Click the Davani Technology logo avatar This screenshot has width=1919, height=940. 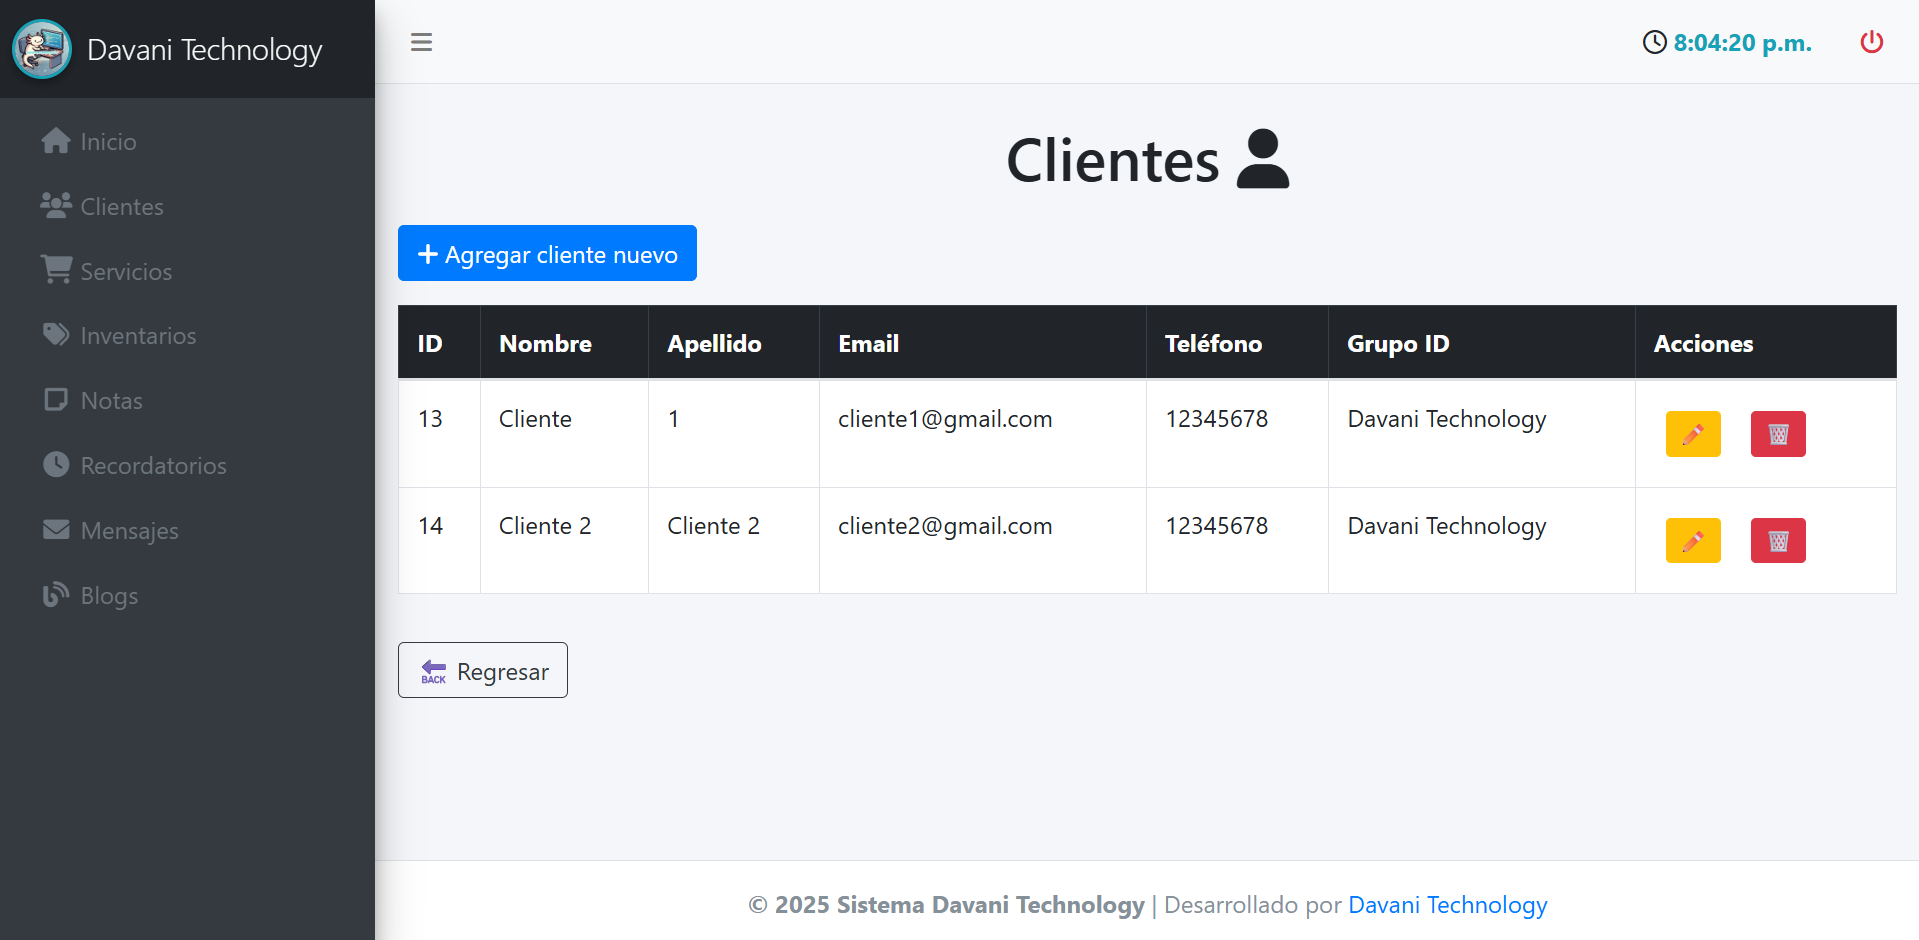tap(42, 49)
